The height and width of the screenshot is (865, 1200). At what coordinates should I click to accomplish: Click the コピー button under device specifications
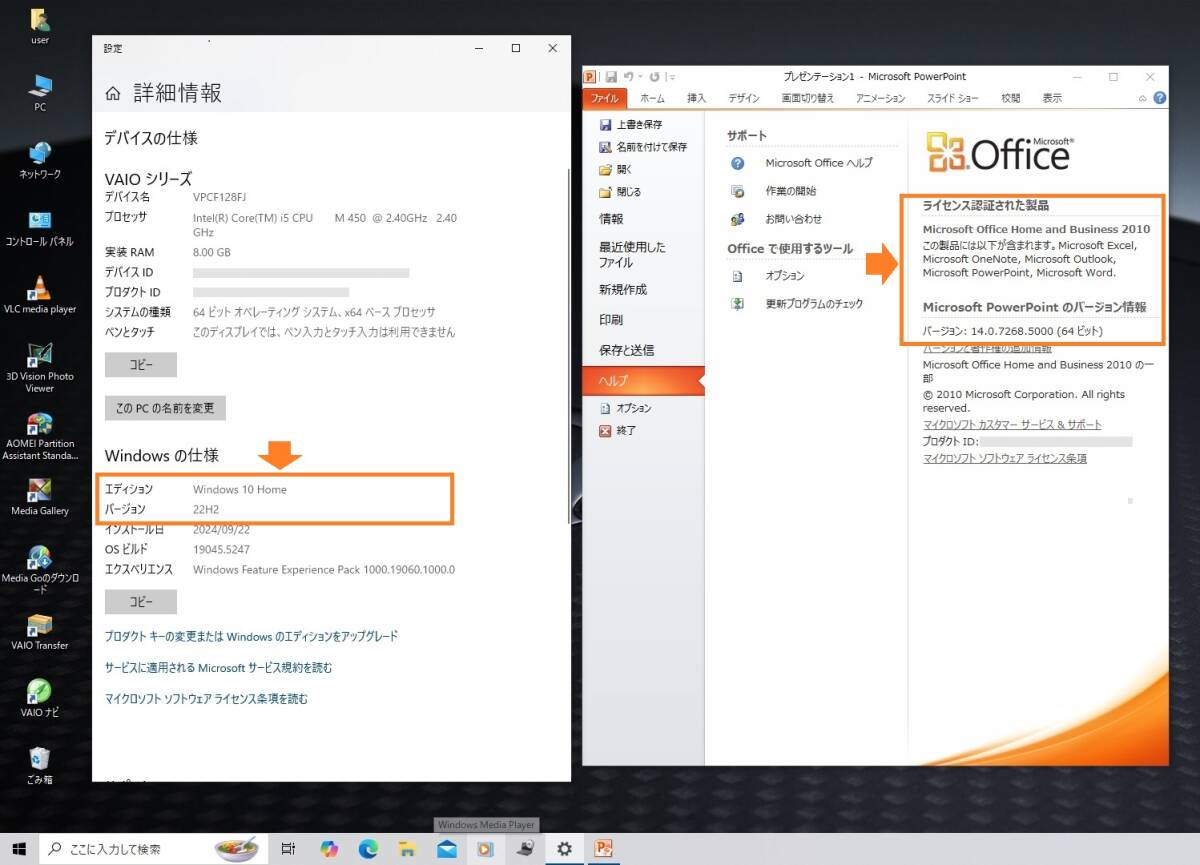(141, 365)
